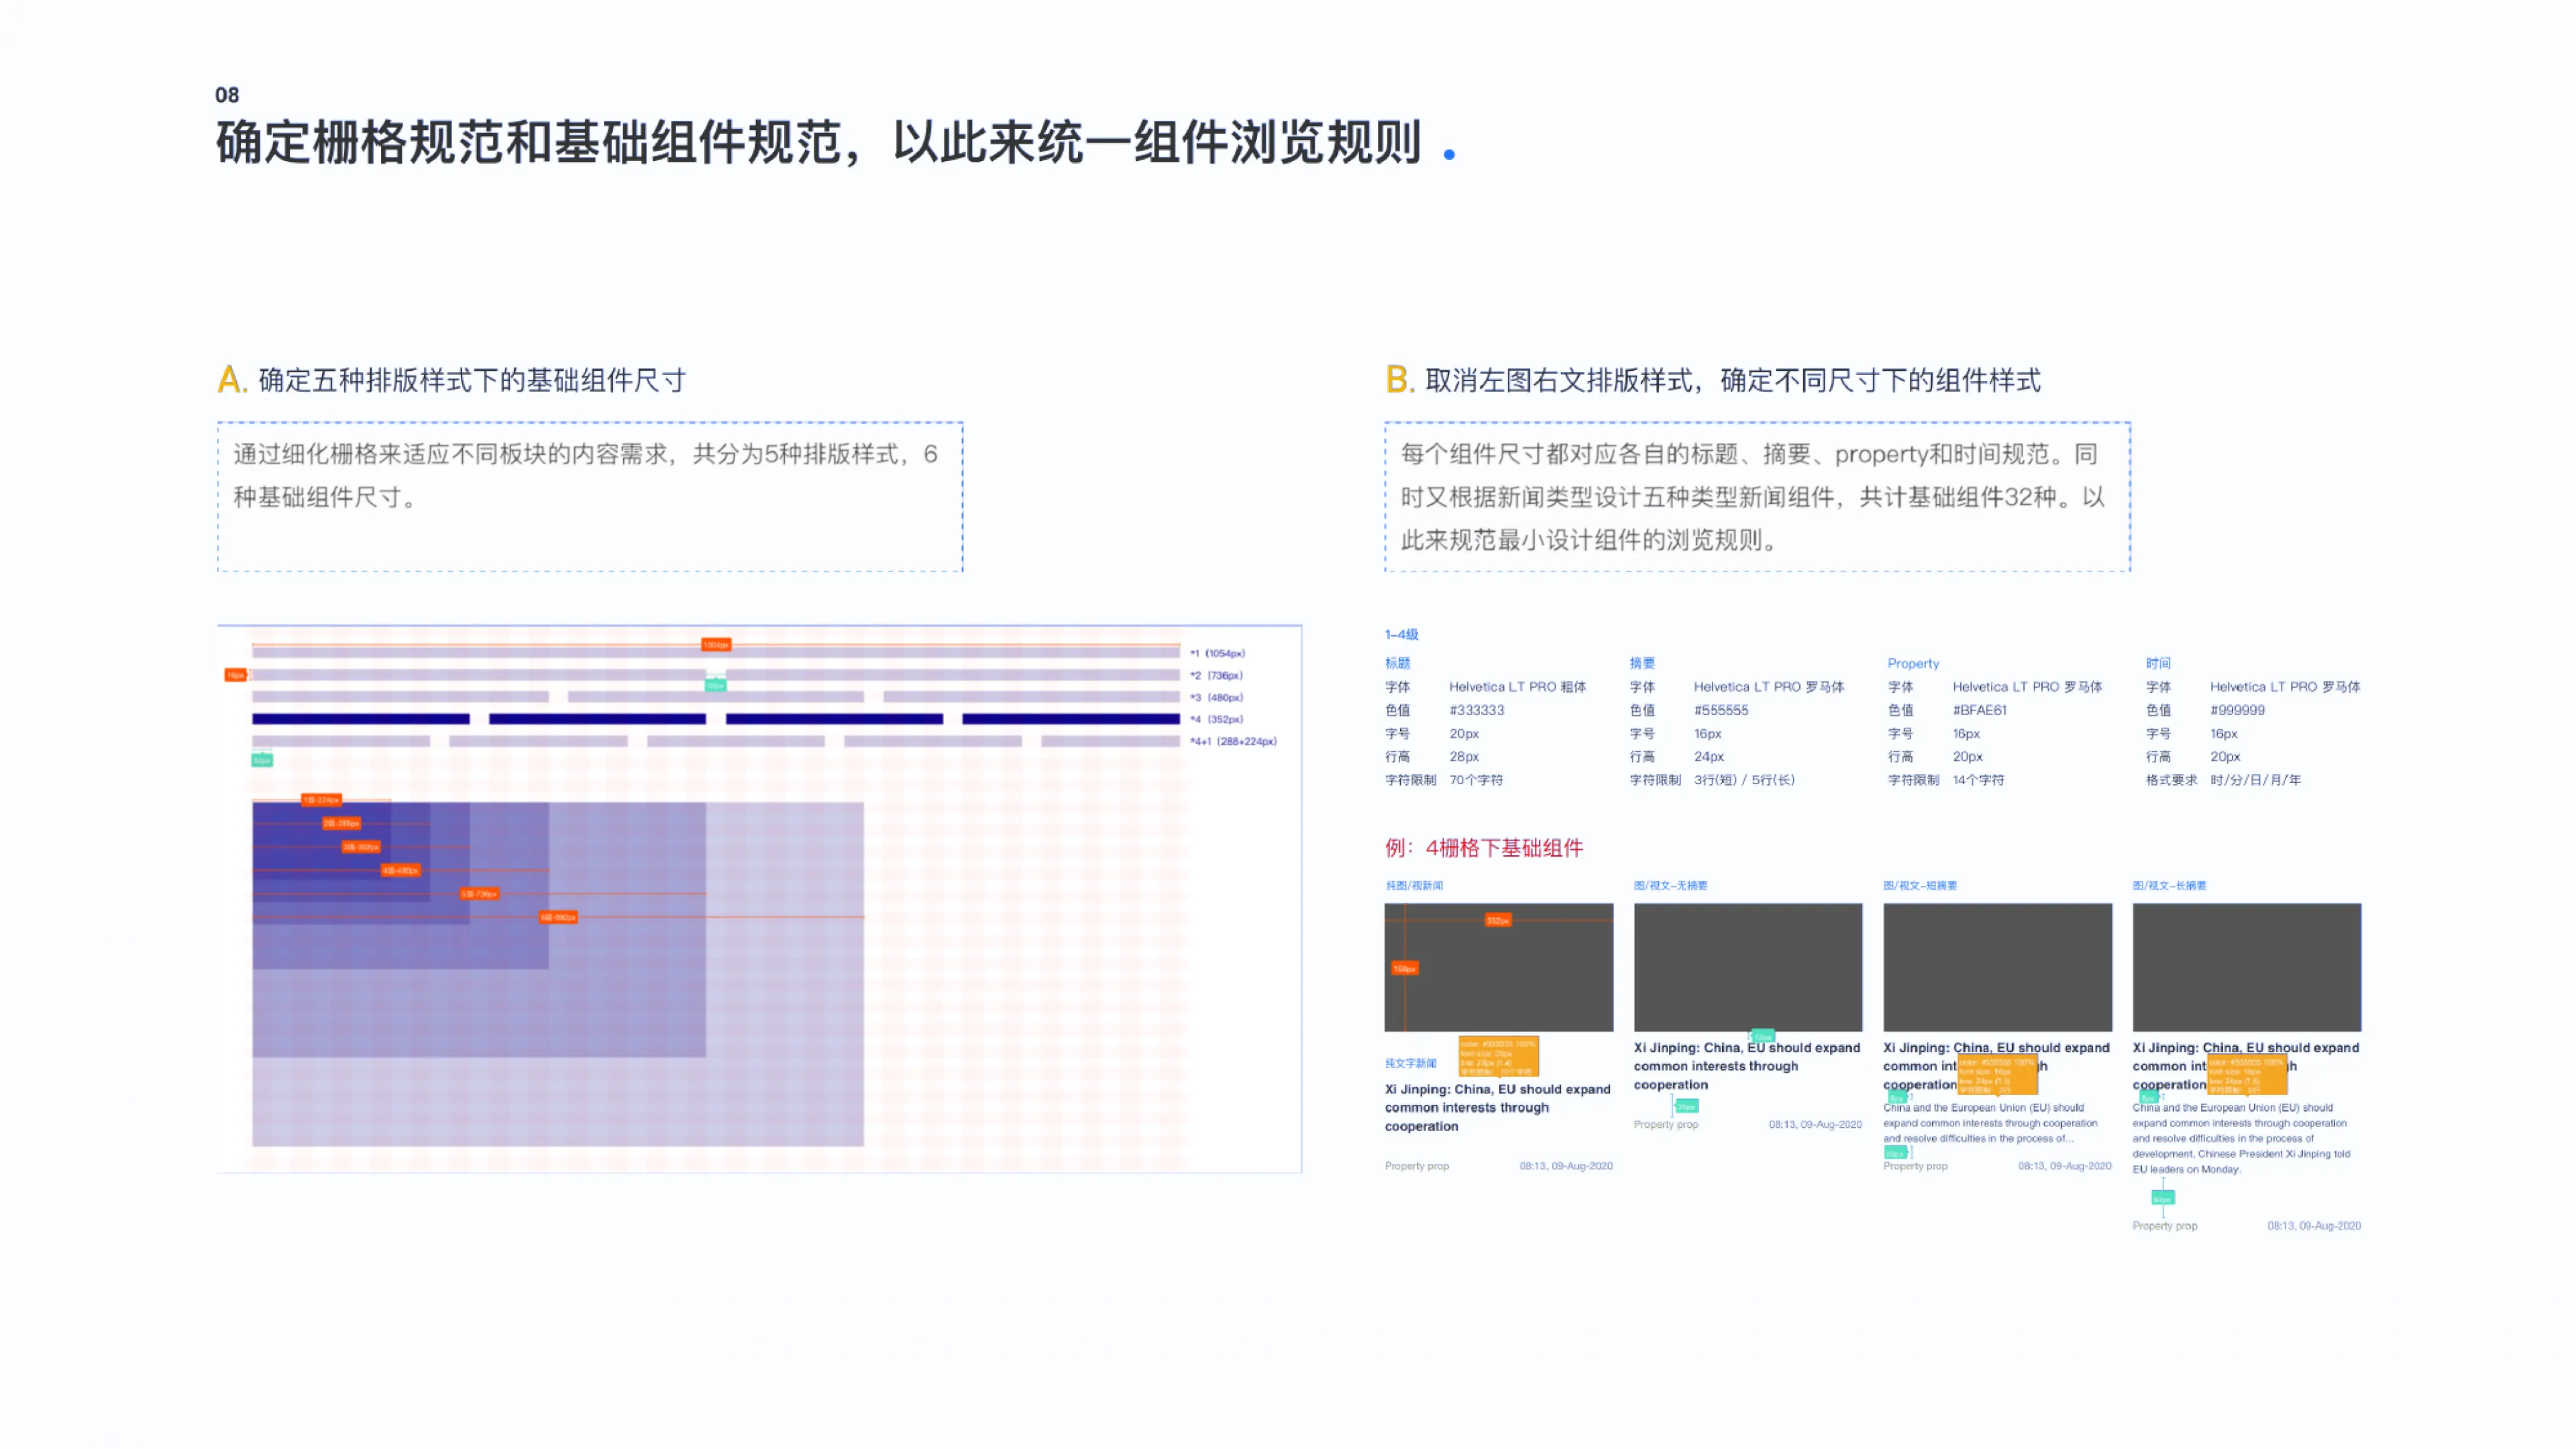The height and width of the screenshot is (1449, 2576).
Task: Select the font value Helvetica LT PRO 粗体
Action: coord(1517,687)
